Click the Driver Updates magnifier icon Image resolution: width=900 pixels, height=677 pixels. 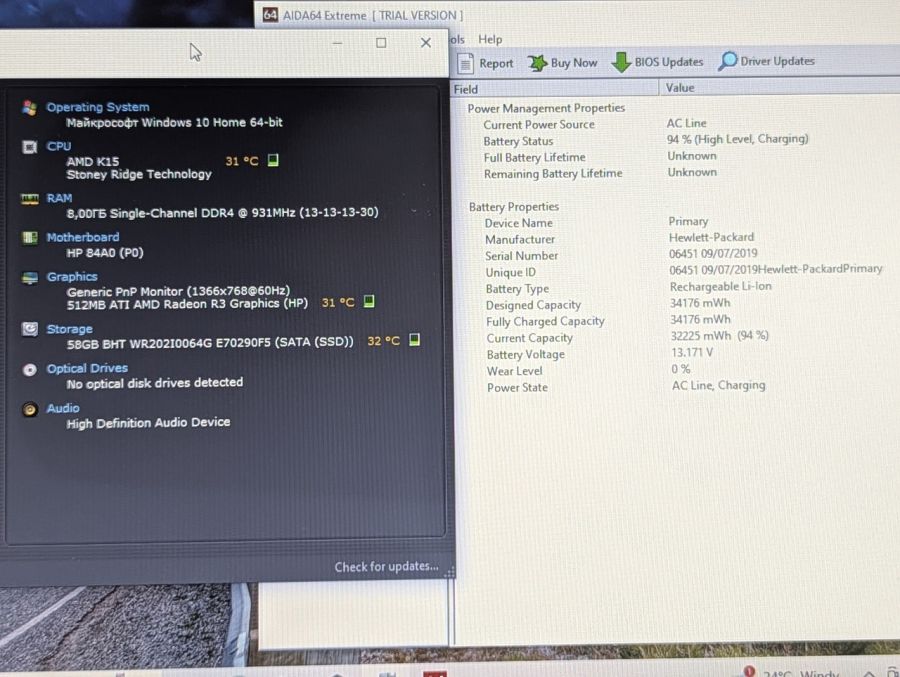tap(727, 61)
